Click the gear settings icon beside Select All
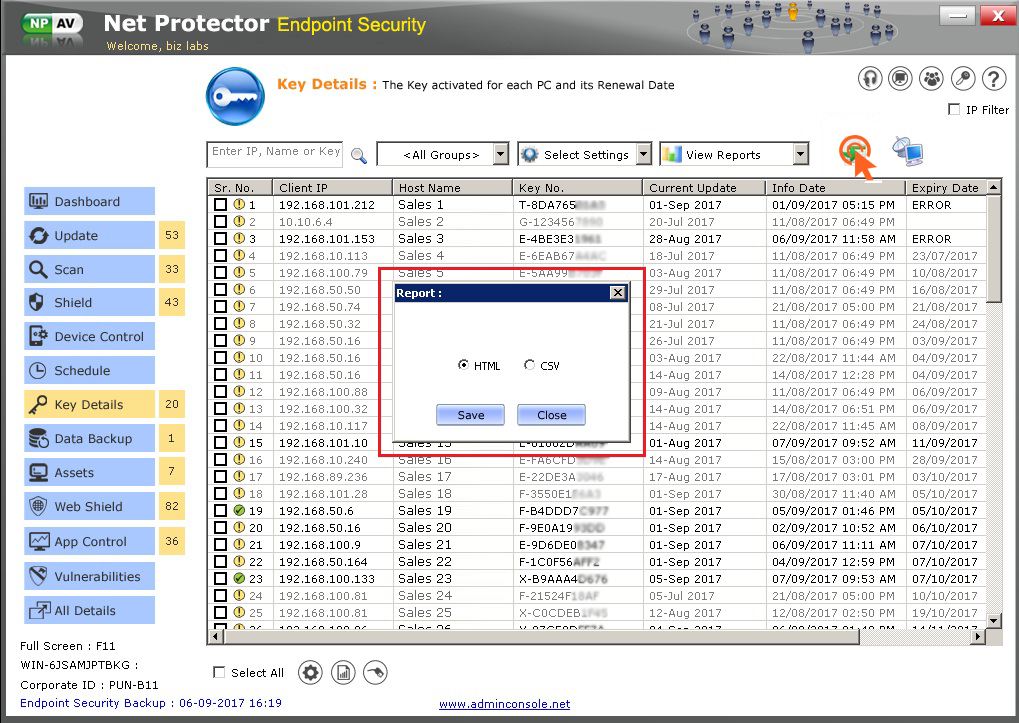1019x723 pixels. coord(310,673)
